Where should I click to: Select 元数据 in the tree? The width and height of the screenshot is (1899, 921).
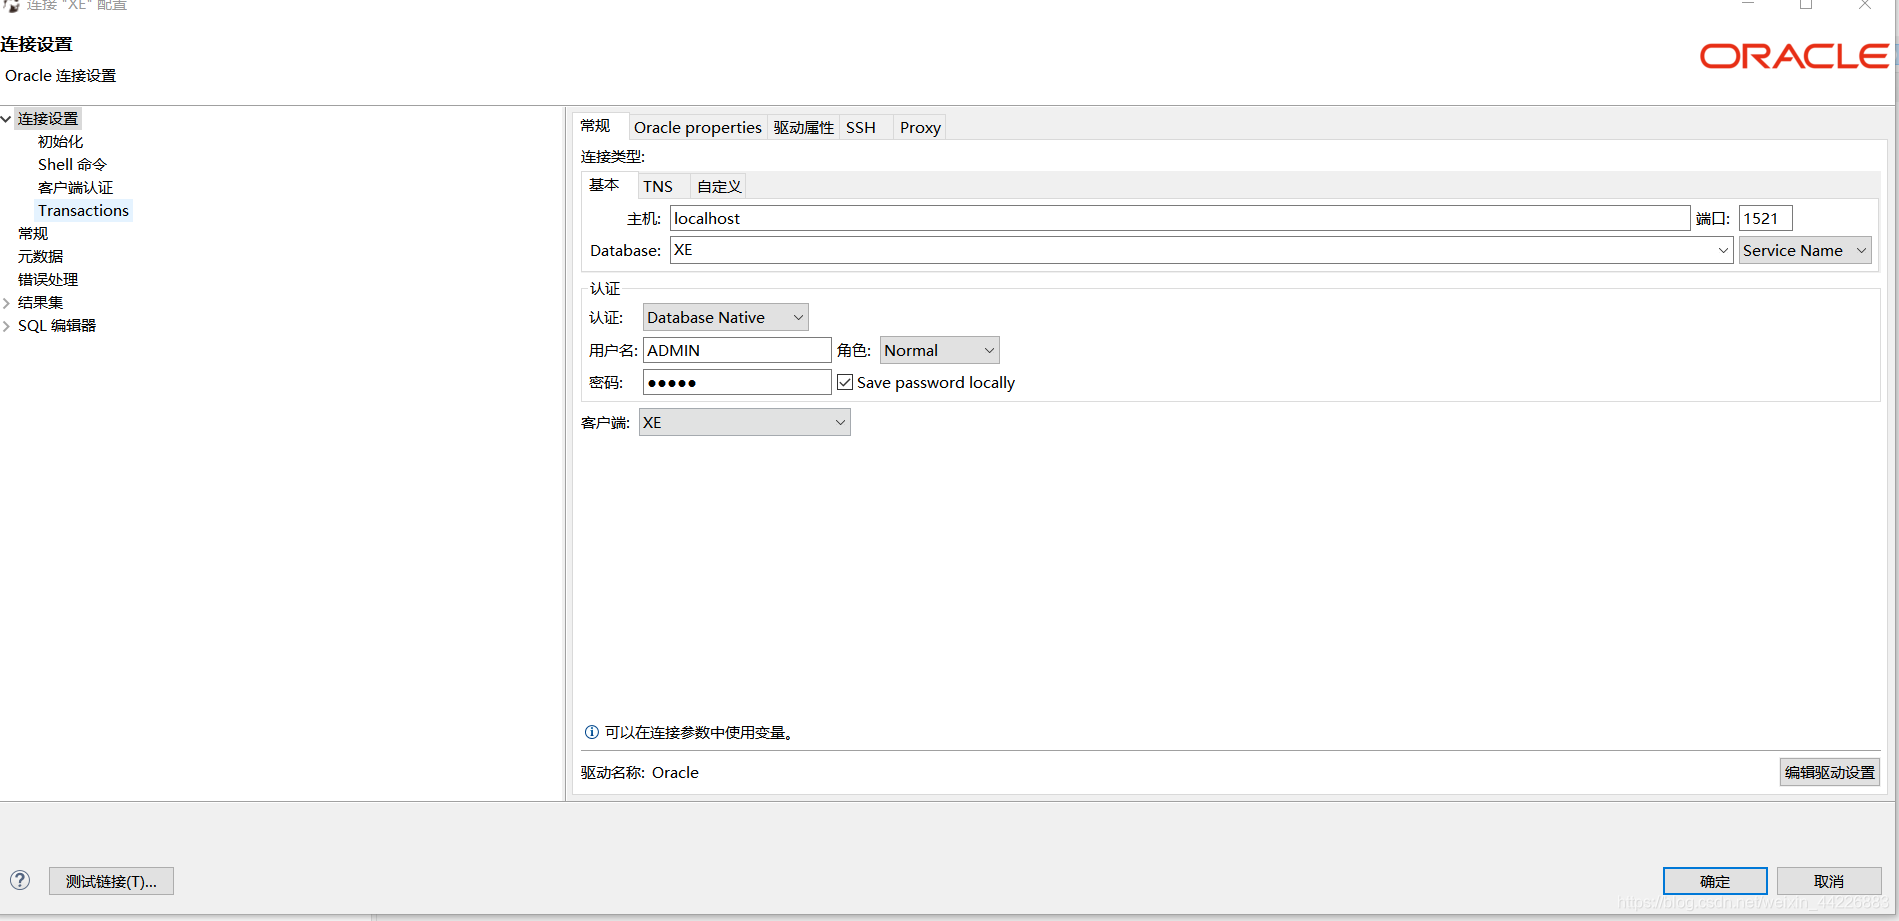(x=40, y=257)
